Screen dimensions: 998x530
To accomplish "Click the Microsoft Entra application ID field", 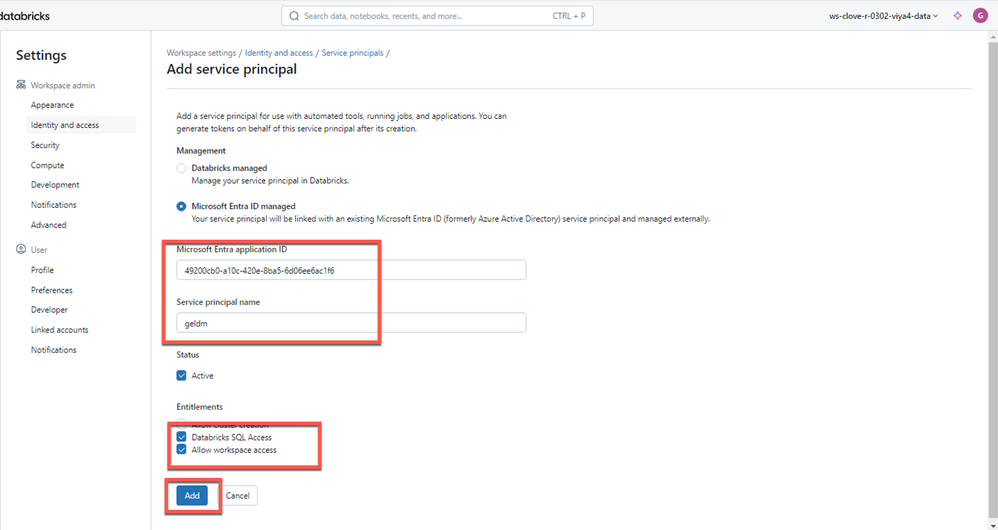I will coord(350,271).
